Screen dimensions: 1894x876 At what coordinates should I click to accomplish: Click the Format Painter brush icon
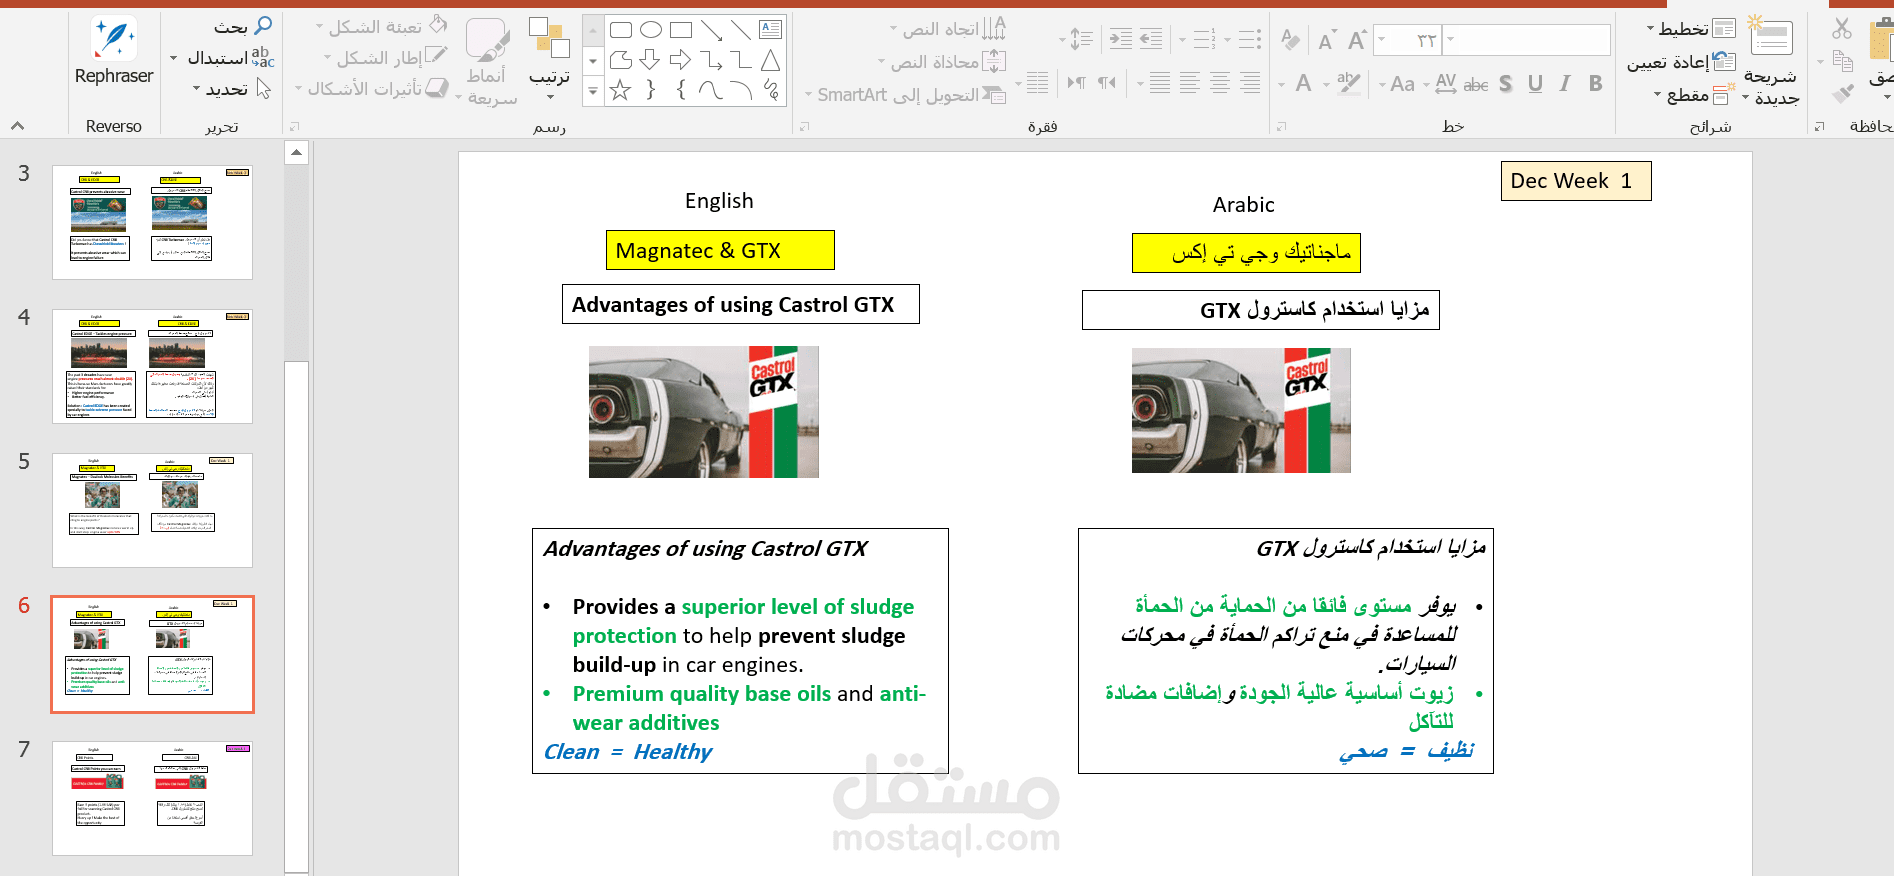tap(1842, 94)
